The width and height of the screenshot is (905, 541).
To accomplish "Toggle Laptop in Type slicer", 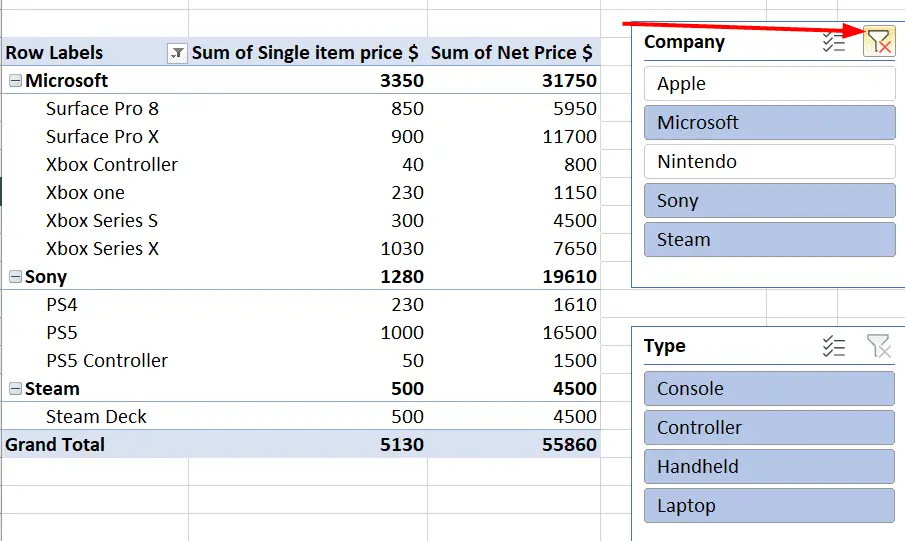I will (x=769, y=506).
